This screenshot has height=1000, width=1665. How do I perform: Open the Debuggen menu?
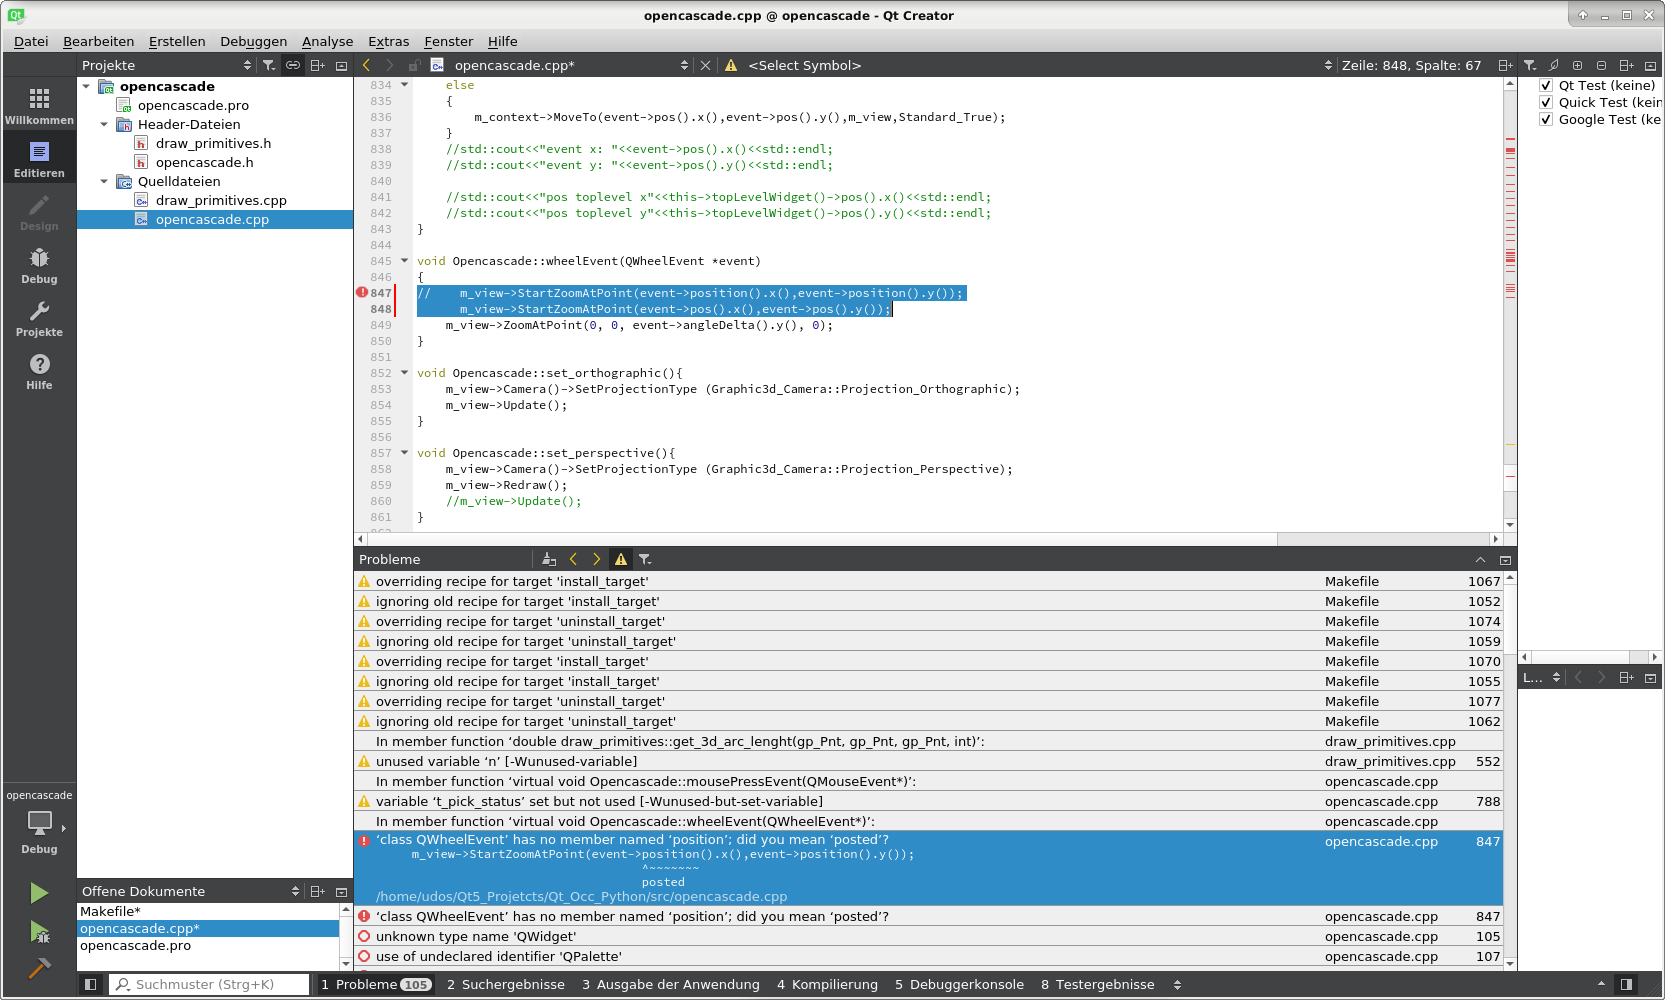coord(253,41)
